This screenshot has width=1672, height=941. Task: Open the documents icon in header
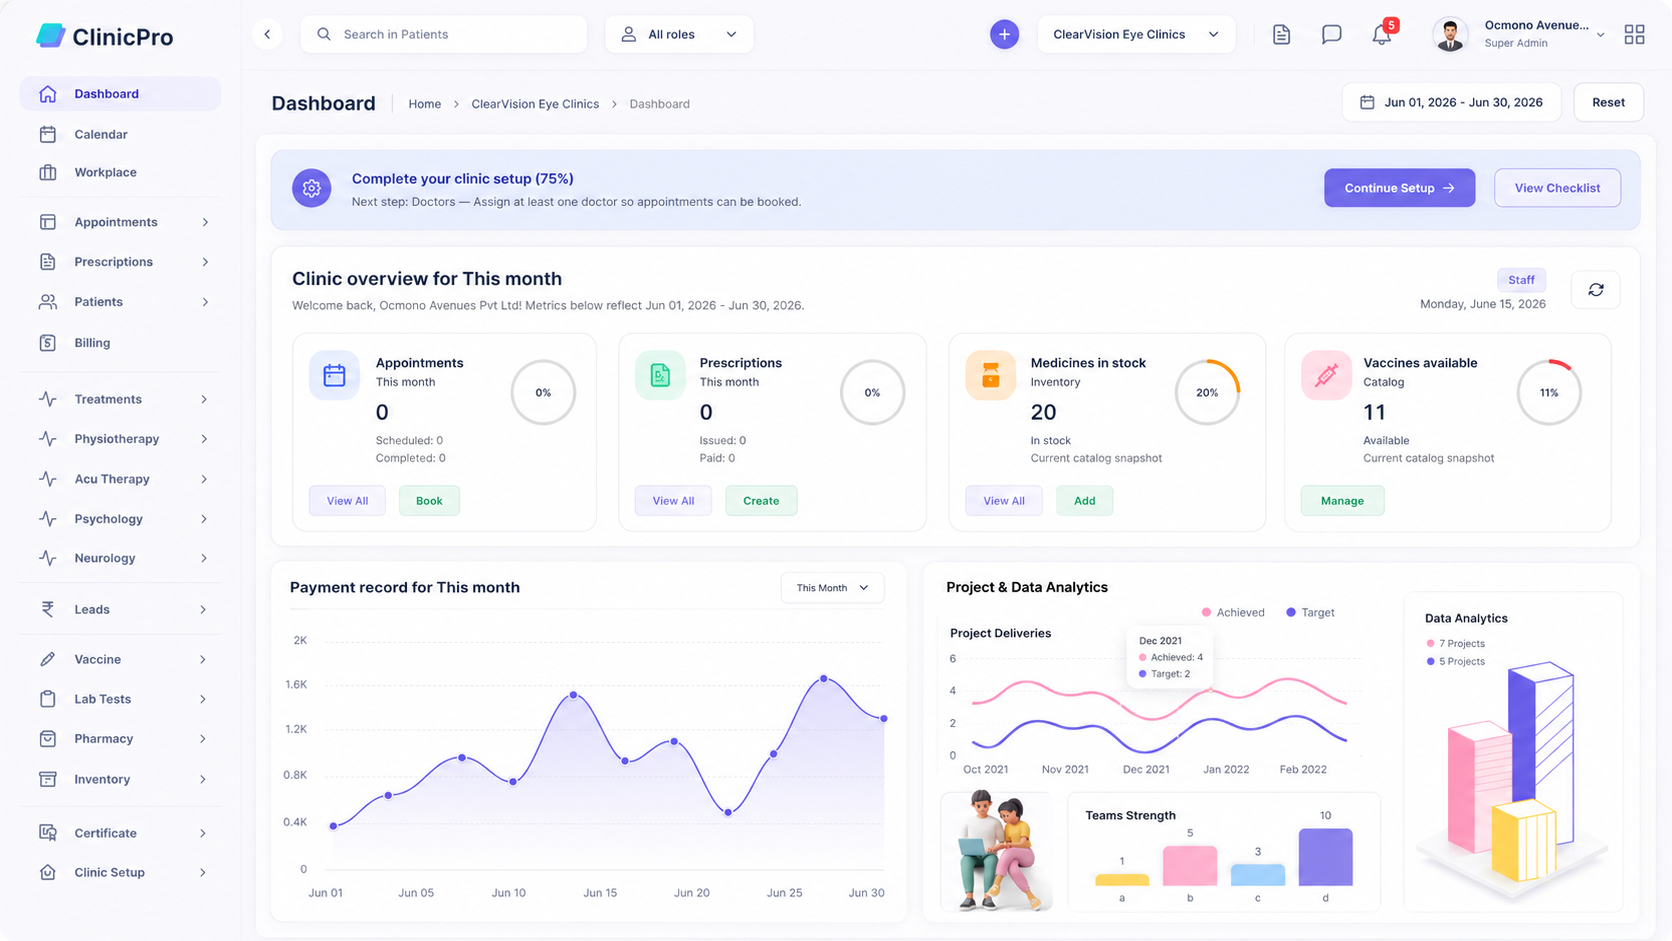[x=1281, y=34]
